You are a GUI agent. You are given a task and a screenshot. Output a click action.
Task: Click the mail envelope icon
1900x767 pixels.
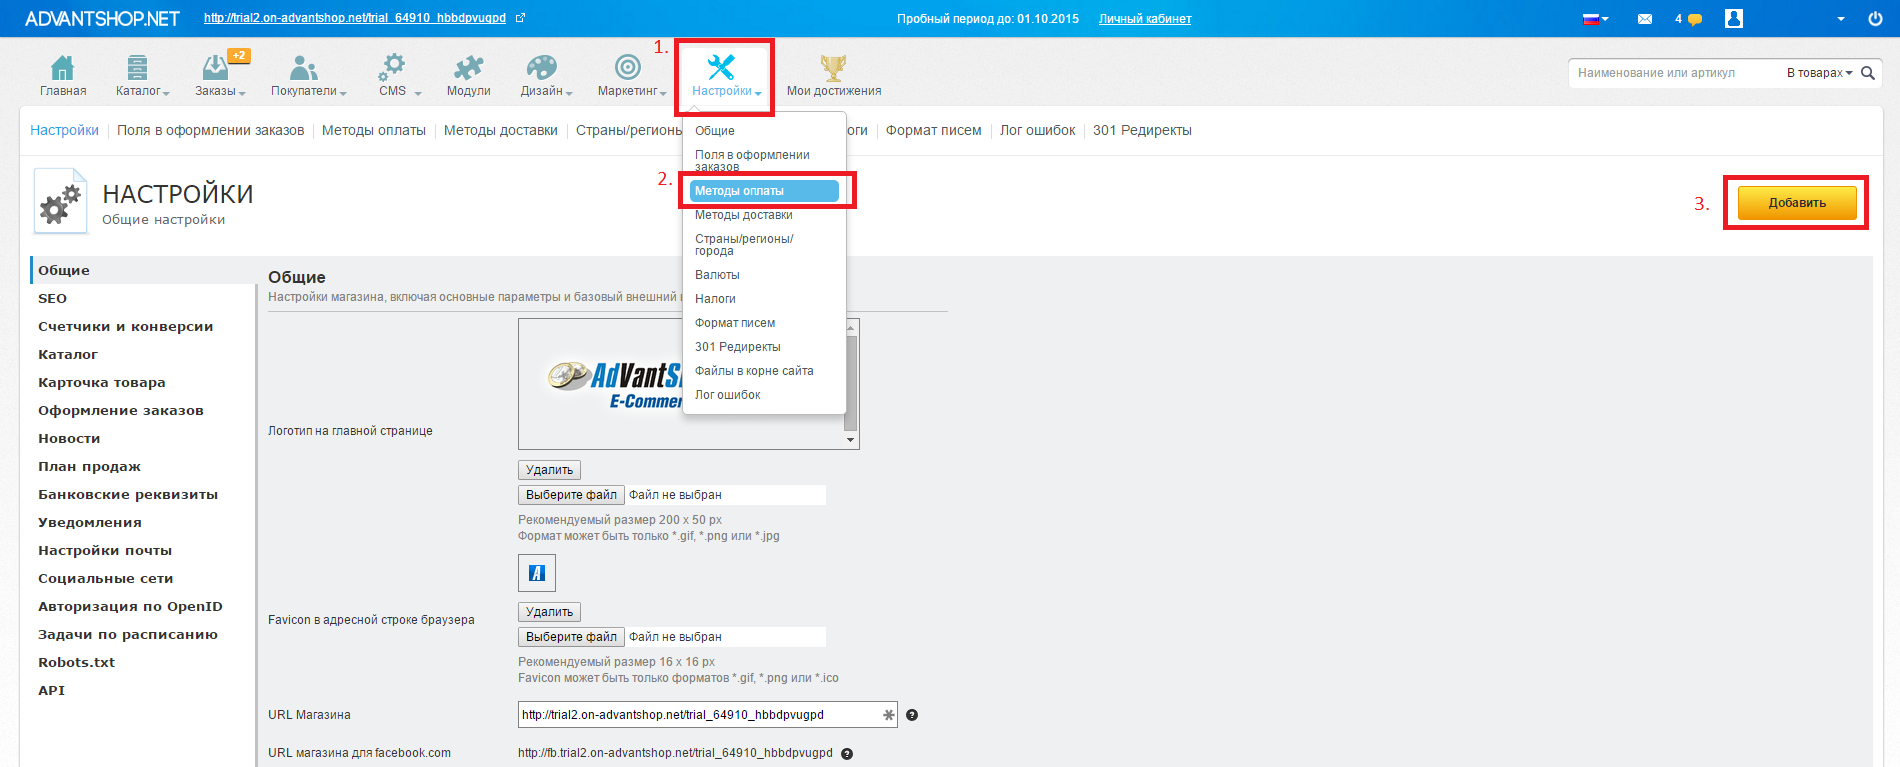pyautogui.click(x=1644, y=19)
